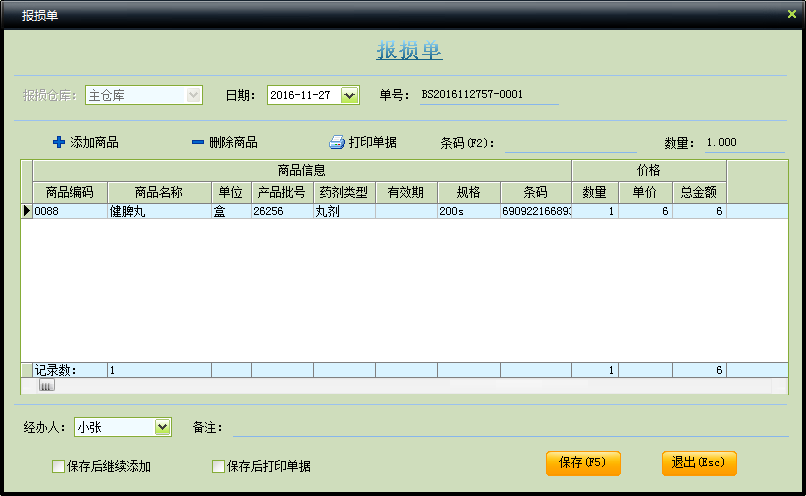Viewport: 806px width, 496px height.
Task: Click the 条码(F2) input field
Action: (571, 143)
